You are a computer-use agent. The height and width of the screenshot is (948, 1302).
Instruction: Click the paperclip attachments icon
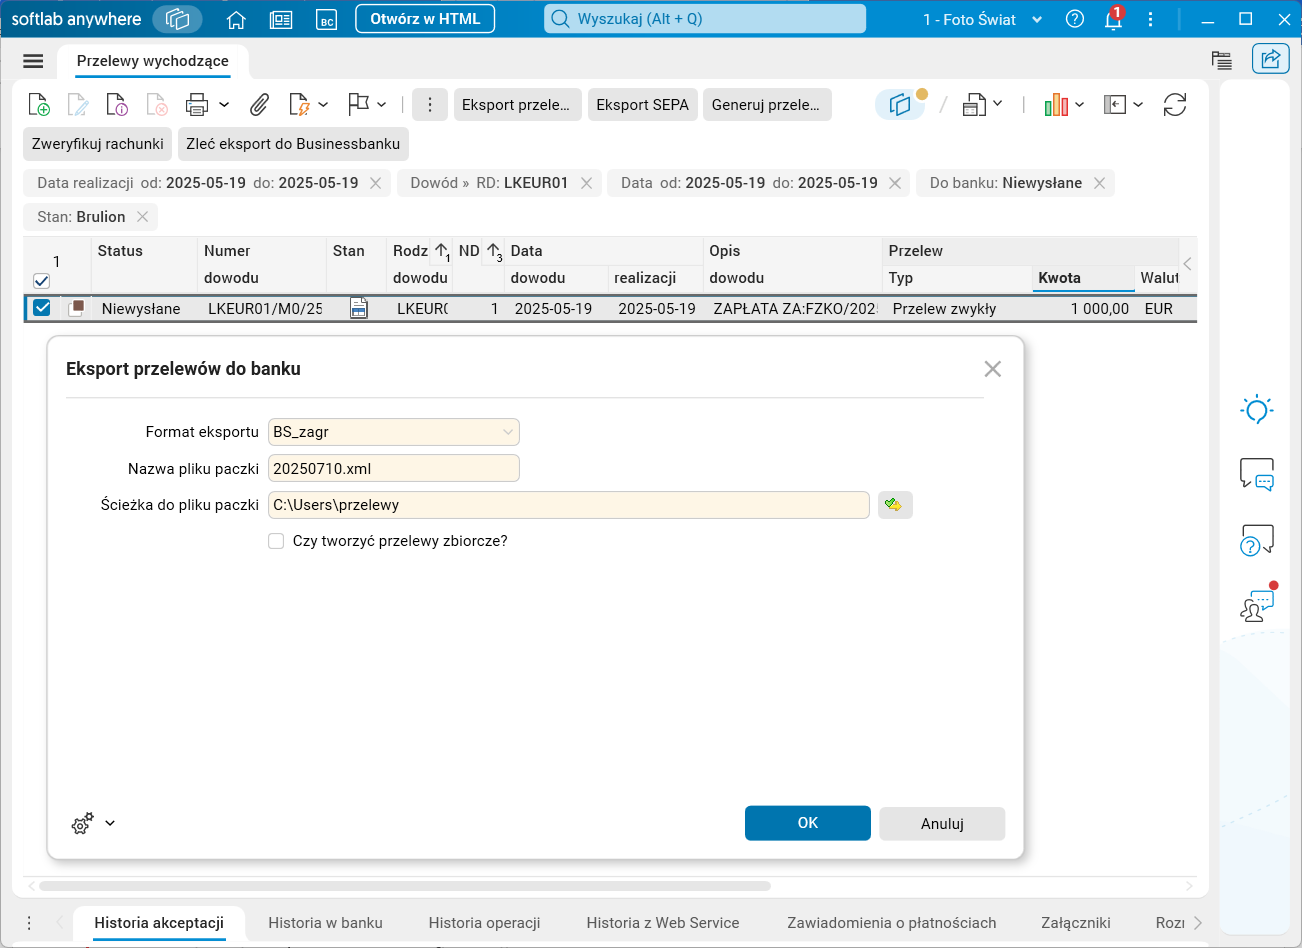259,104
